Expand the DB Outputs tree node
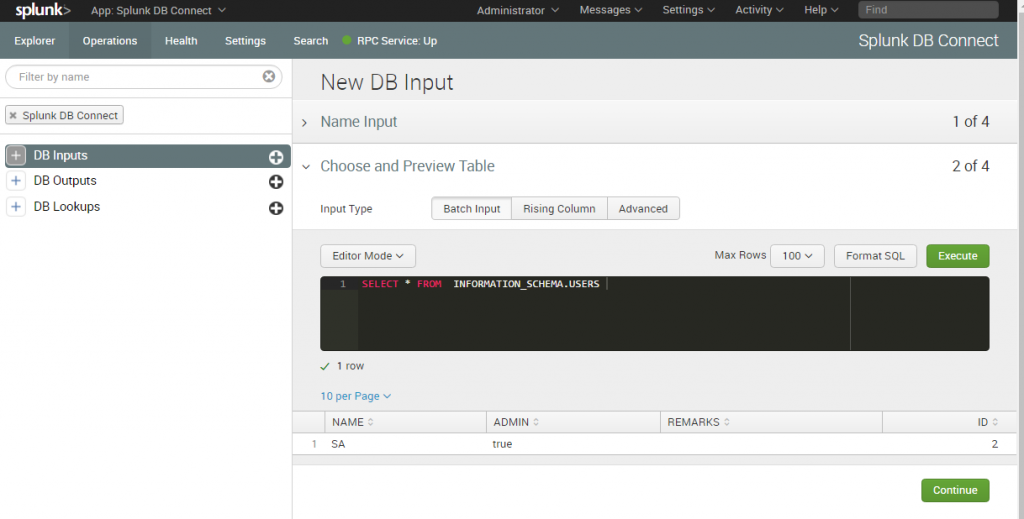Screen dimensions: 1024x519 click(16, 181)
